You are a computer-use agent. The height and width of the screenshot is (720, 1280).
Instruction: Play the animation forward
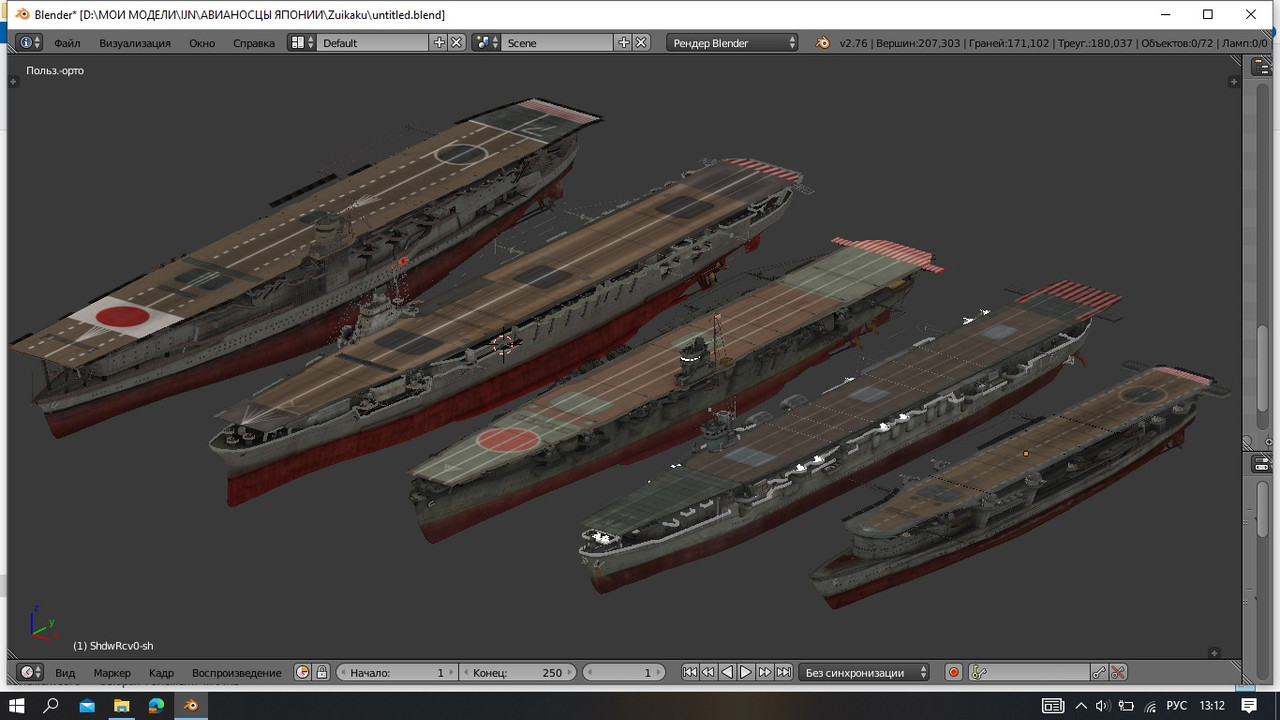click(746, 673)
